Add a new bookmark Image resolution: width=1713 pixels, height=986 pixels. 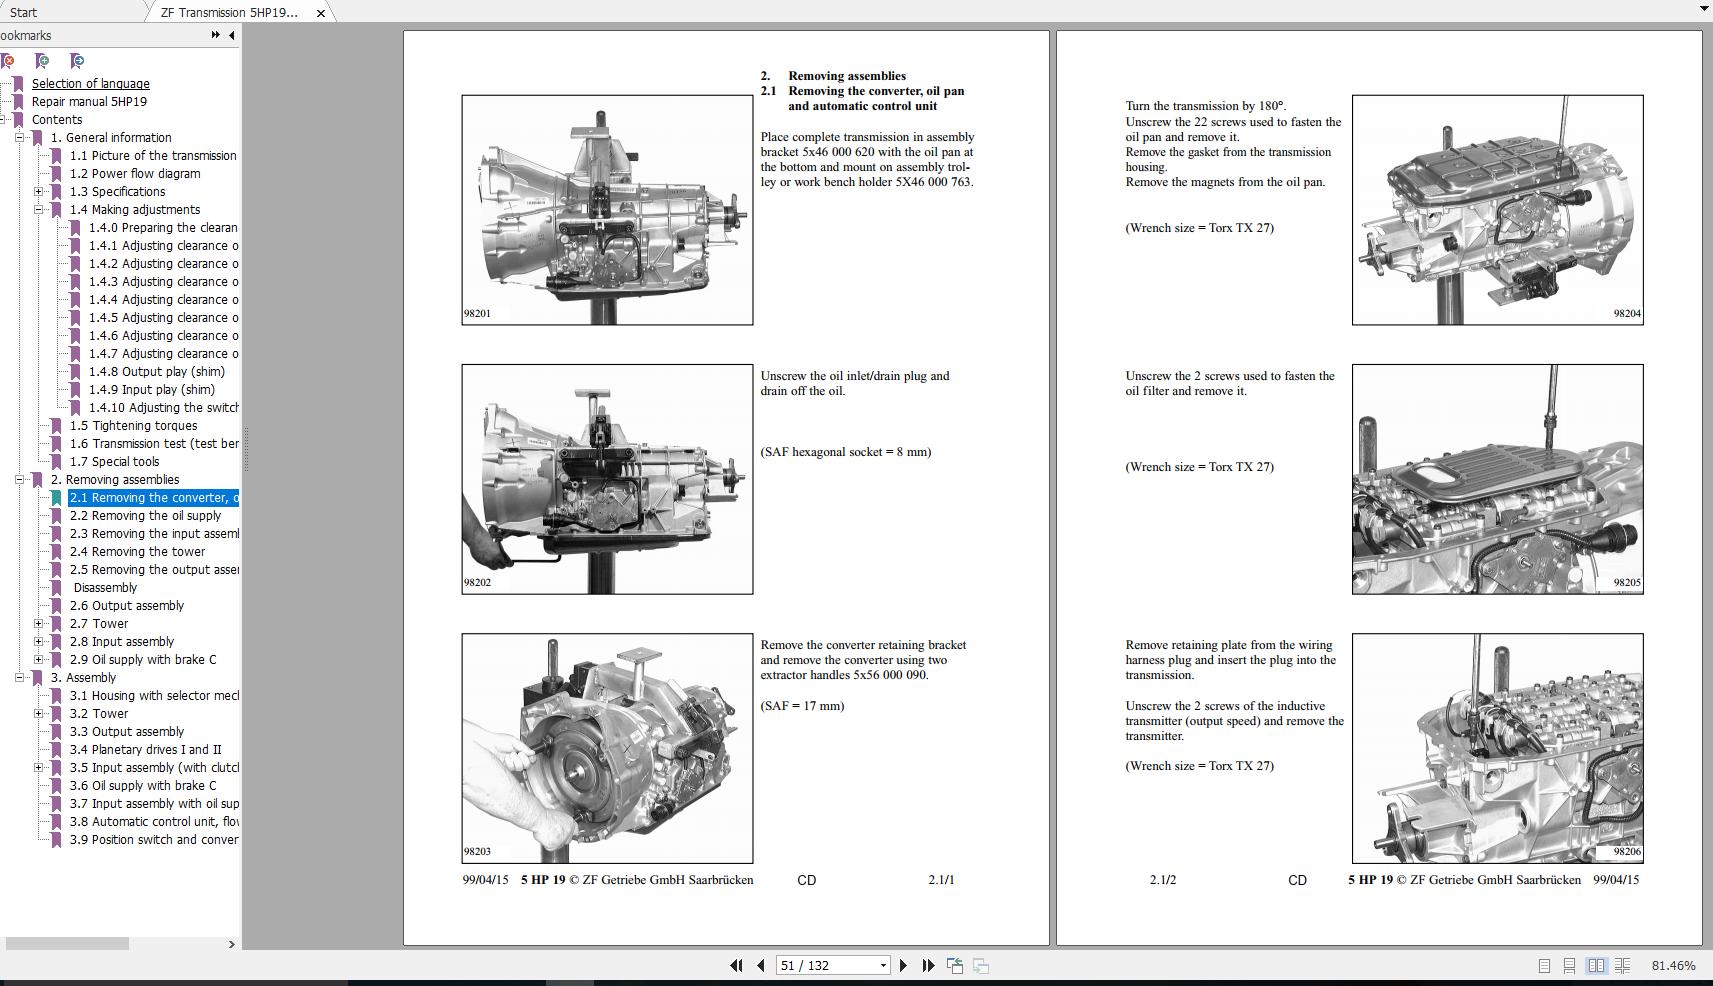43,60
